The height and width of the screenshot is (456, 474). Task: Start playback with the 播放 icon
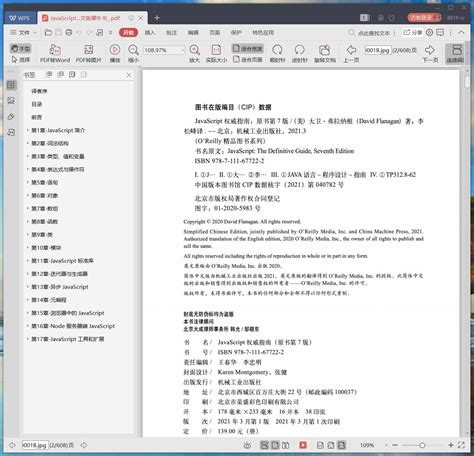pyautogui.click(x=115, y=53)
